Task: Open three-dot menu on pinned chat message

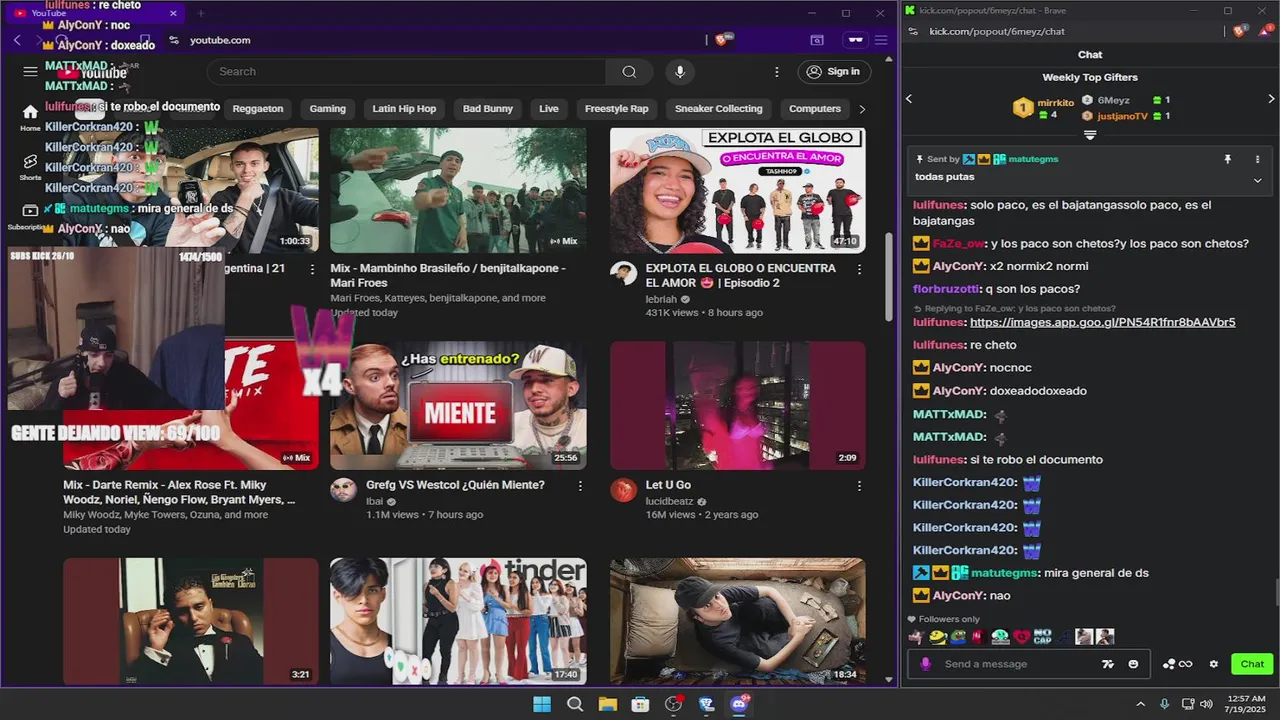Action: (1258, 159)
